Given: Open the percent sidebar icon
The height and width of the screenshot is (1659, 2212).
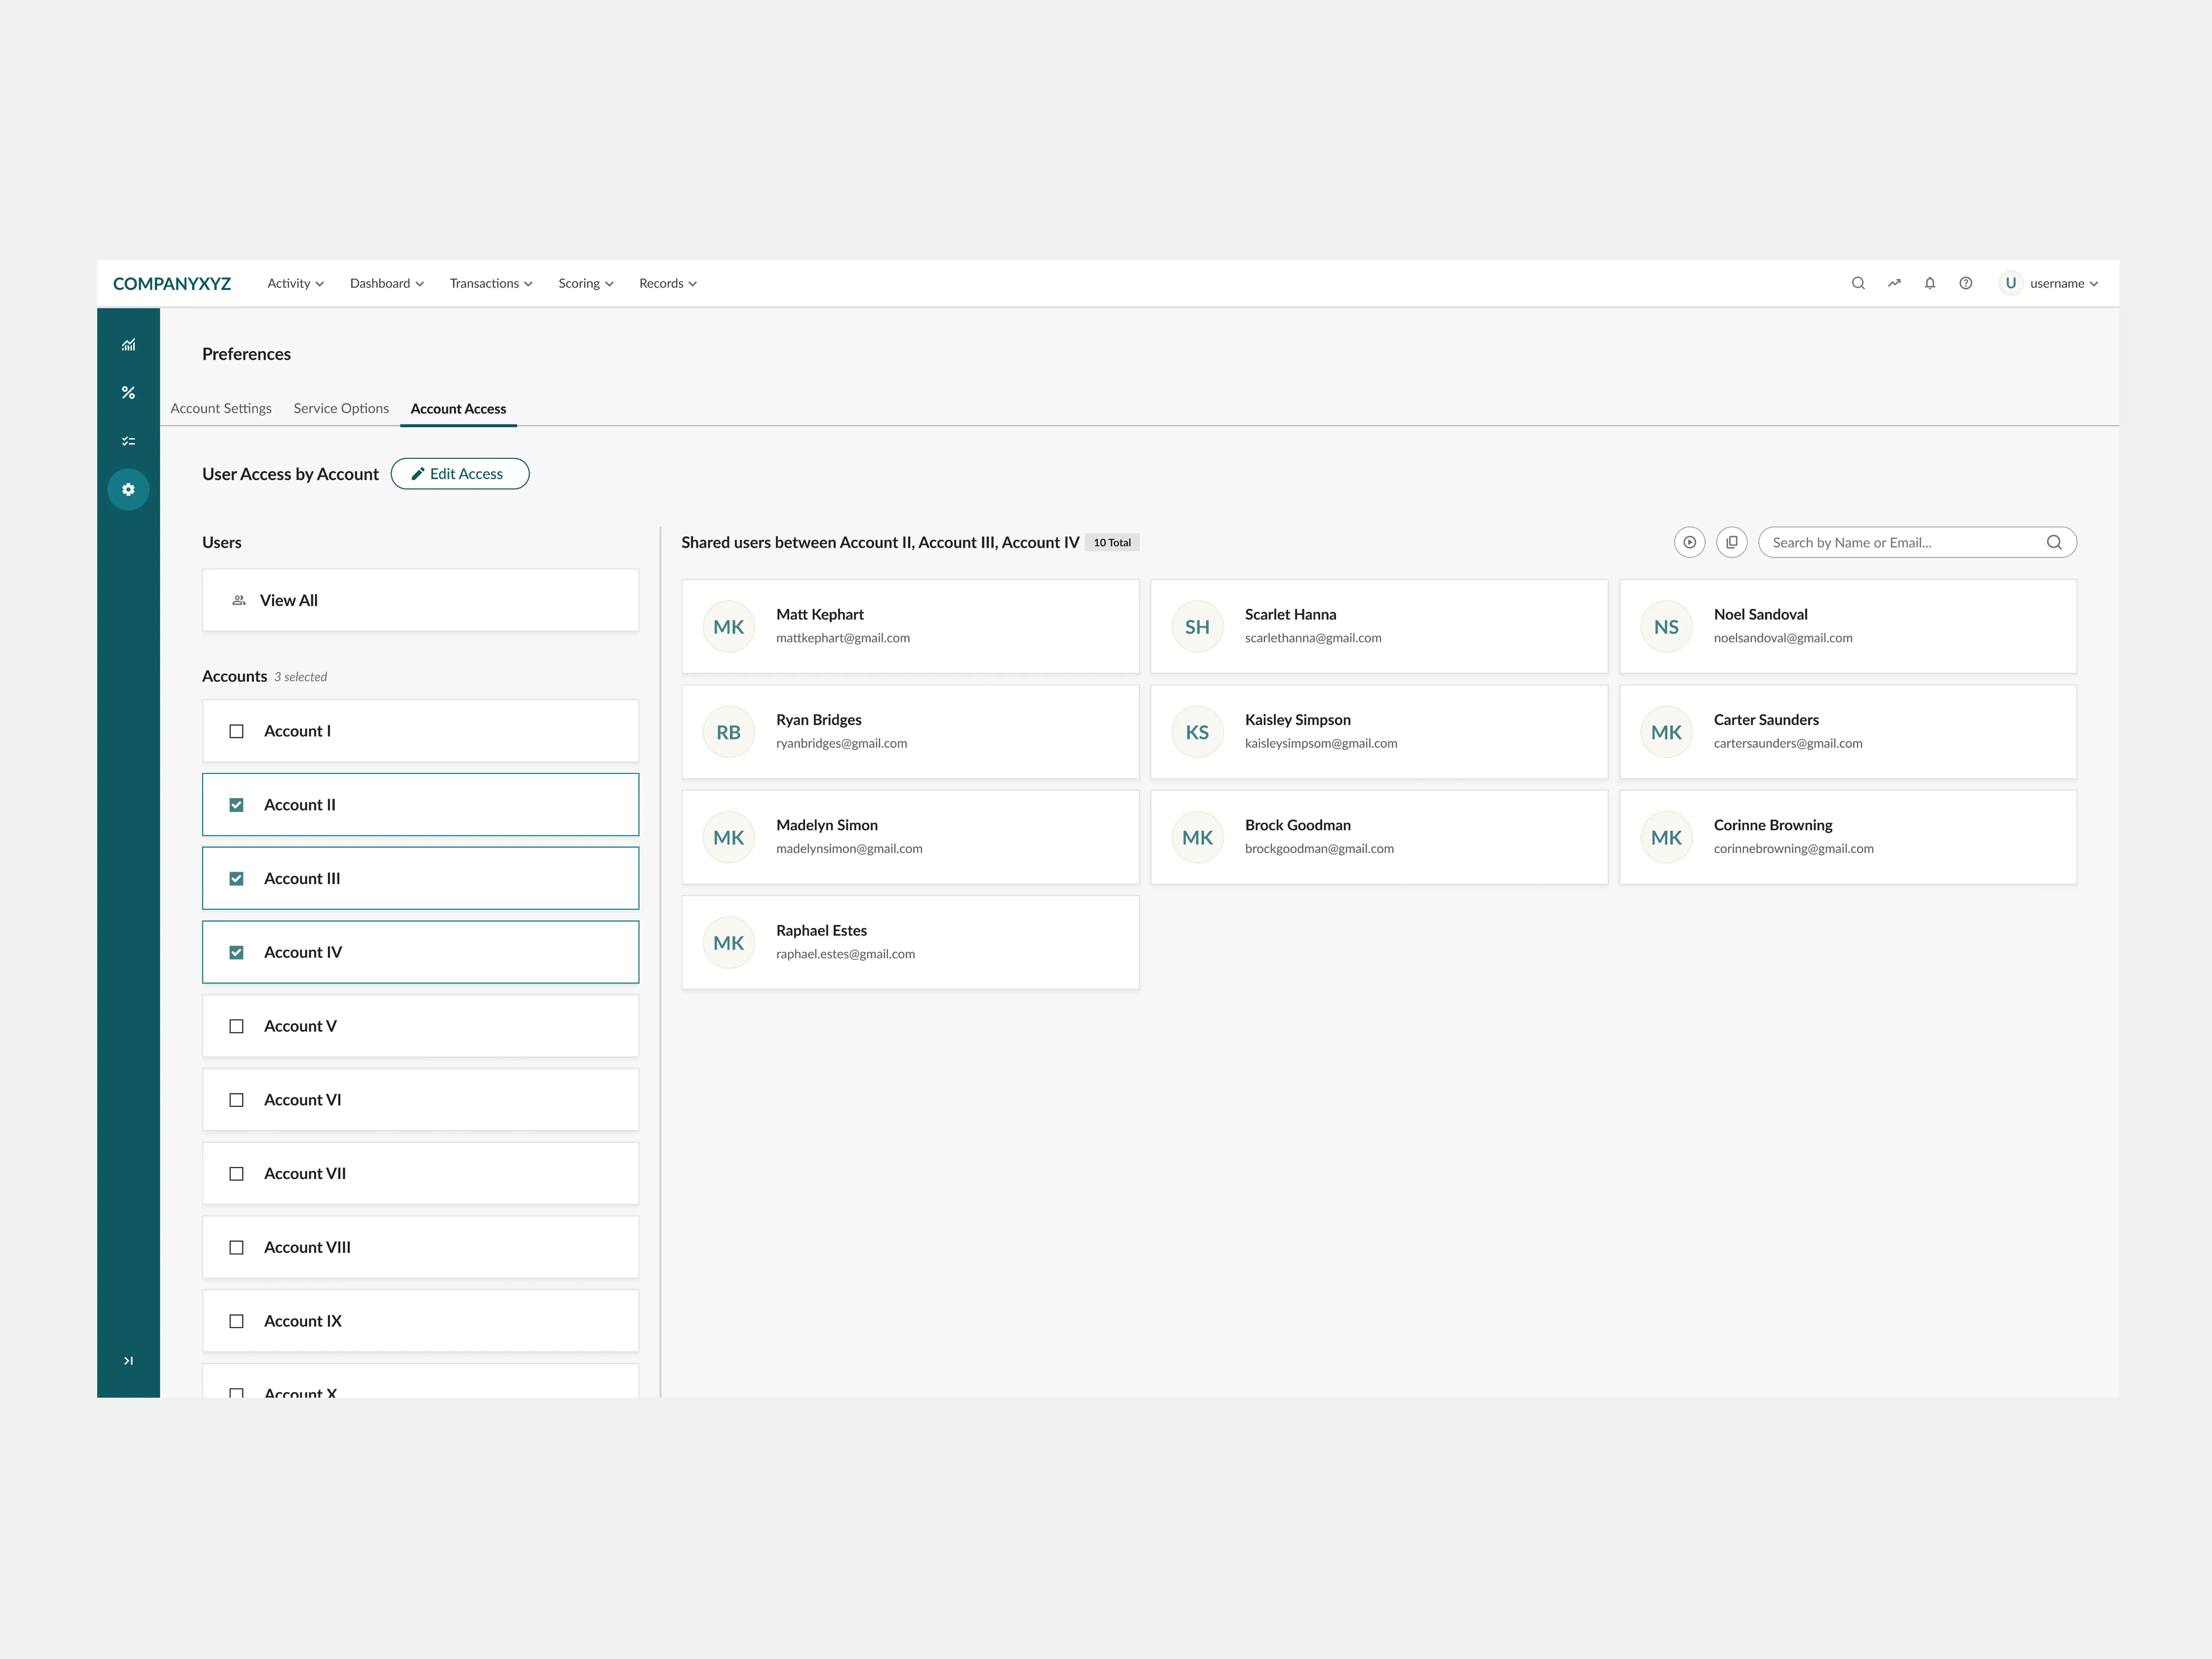Looking at the screenshot, I should pyautogui.click(x=128, y=393).
